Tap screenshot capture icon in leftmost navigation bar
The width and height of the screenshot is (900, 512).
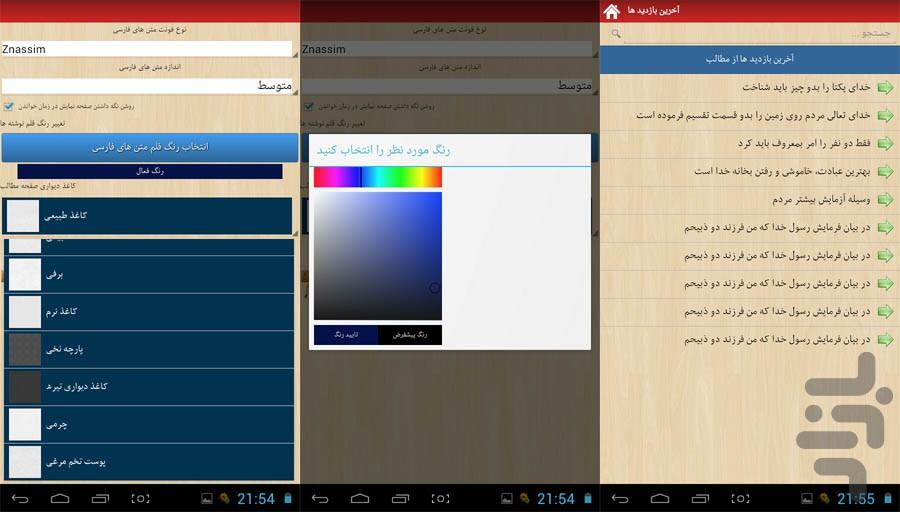(x=140, y=498)
